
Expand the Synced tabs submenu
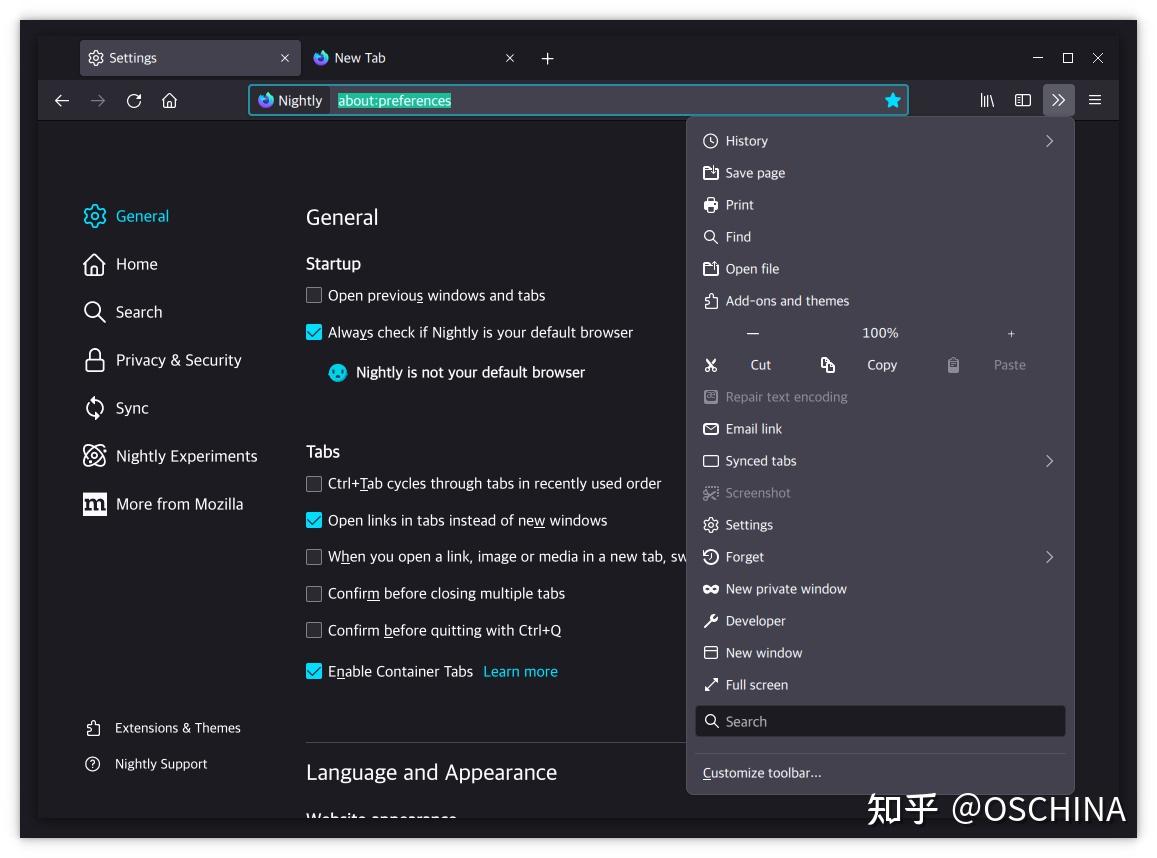click(x=880, y=461)
